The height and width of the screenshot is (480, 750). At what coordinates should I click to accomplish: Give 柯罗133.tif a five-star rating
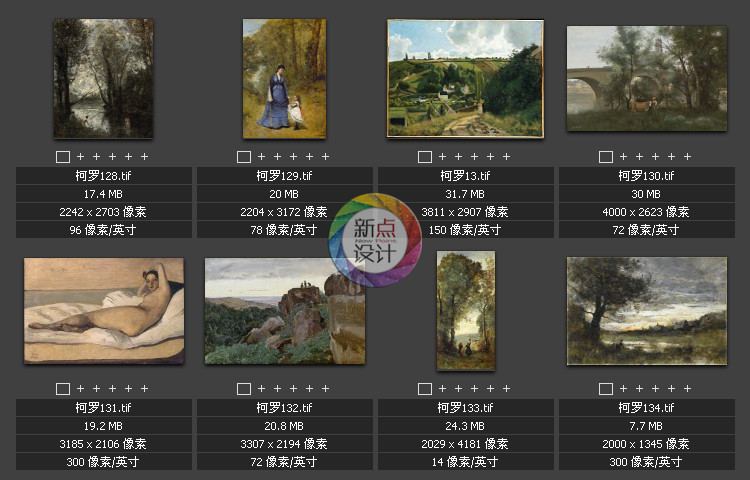pos(507,389)
